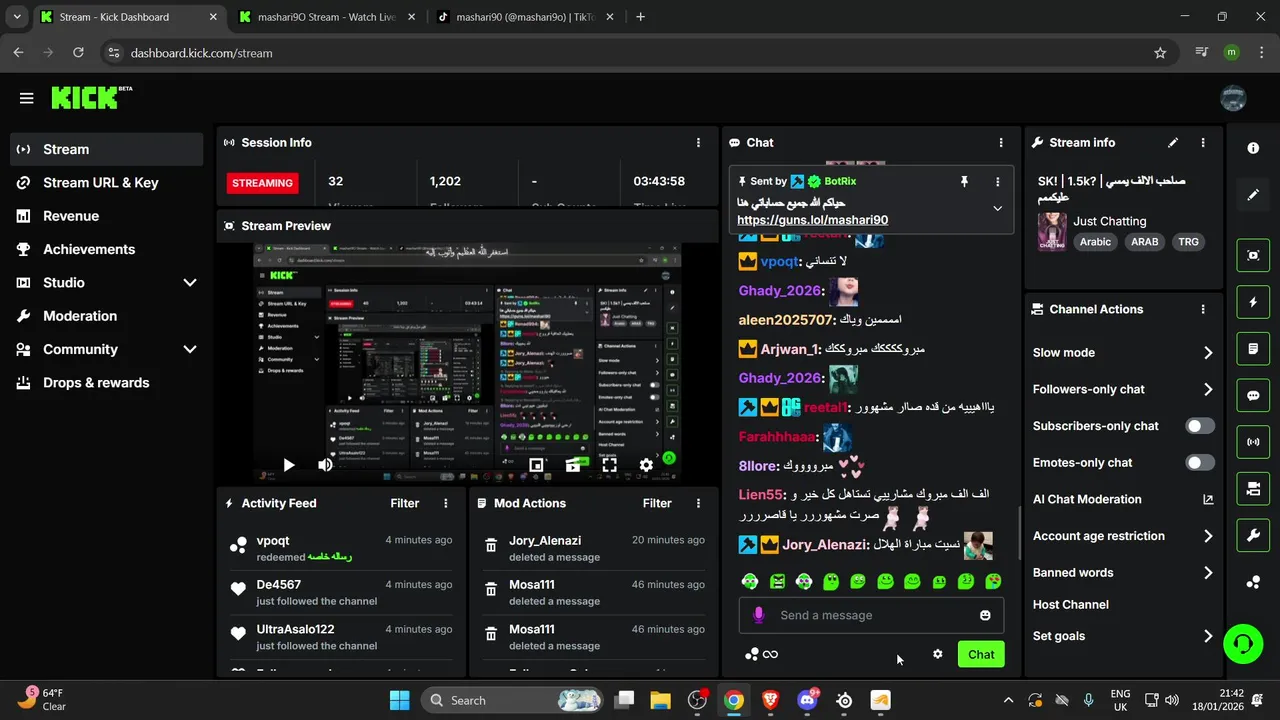This screenshot has height=720, width=1280.
Task: Enable Emotes-only chat
Action: pos(1200,463)
